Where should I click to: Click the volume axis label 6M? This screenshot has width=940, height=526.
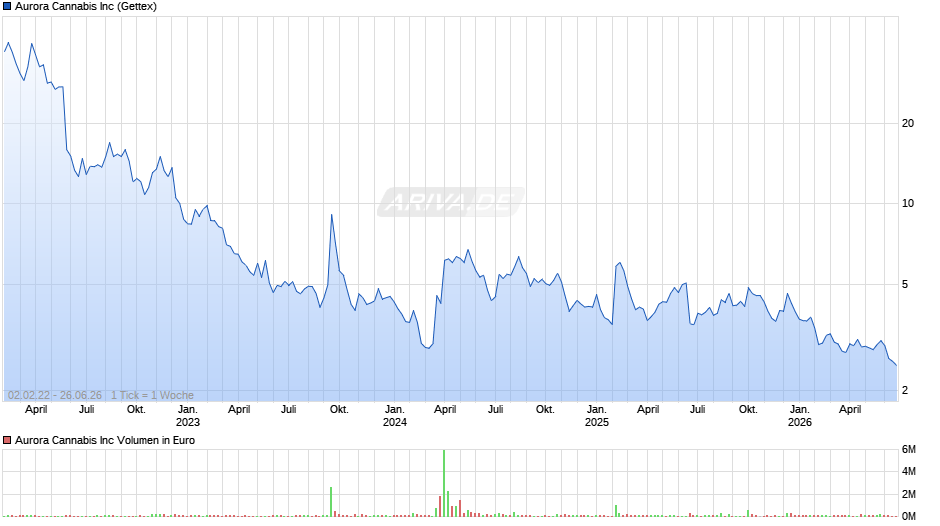[909, 449]
